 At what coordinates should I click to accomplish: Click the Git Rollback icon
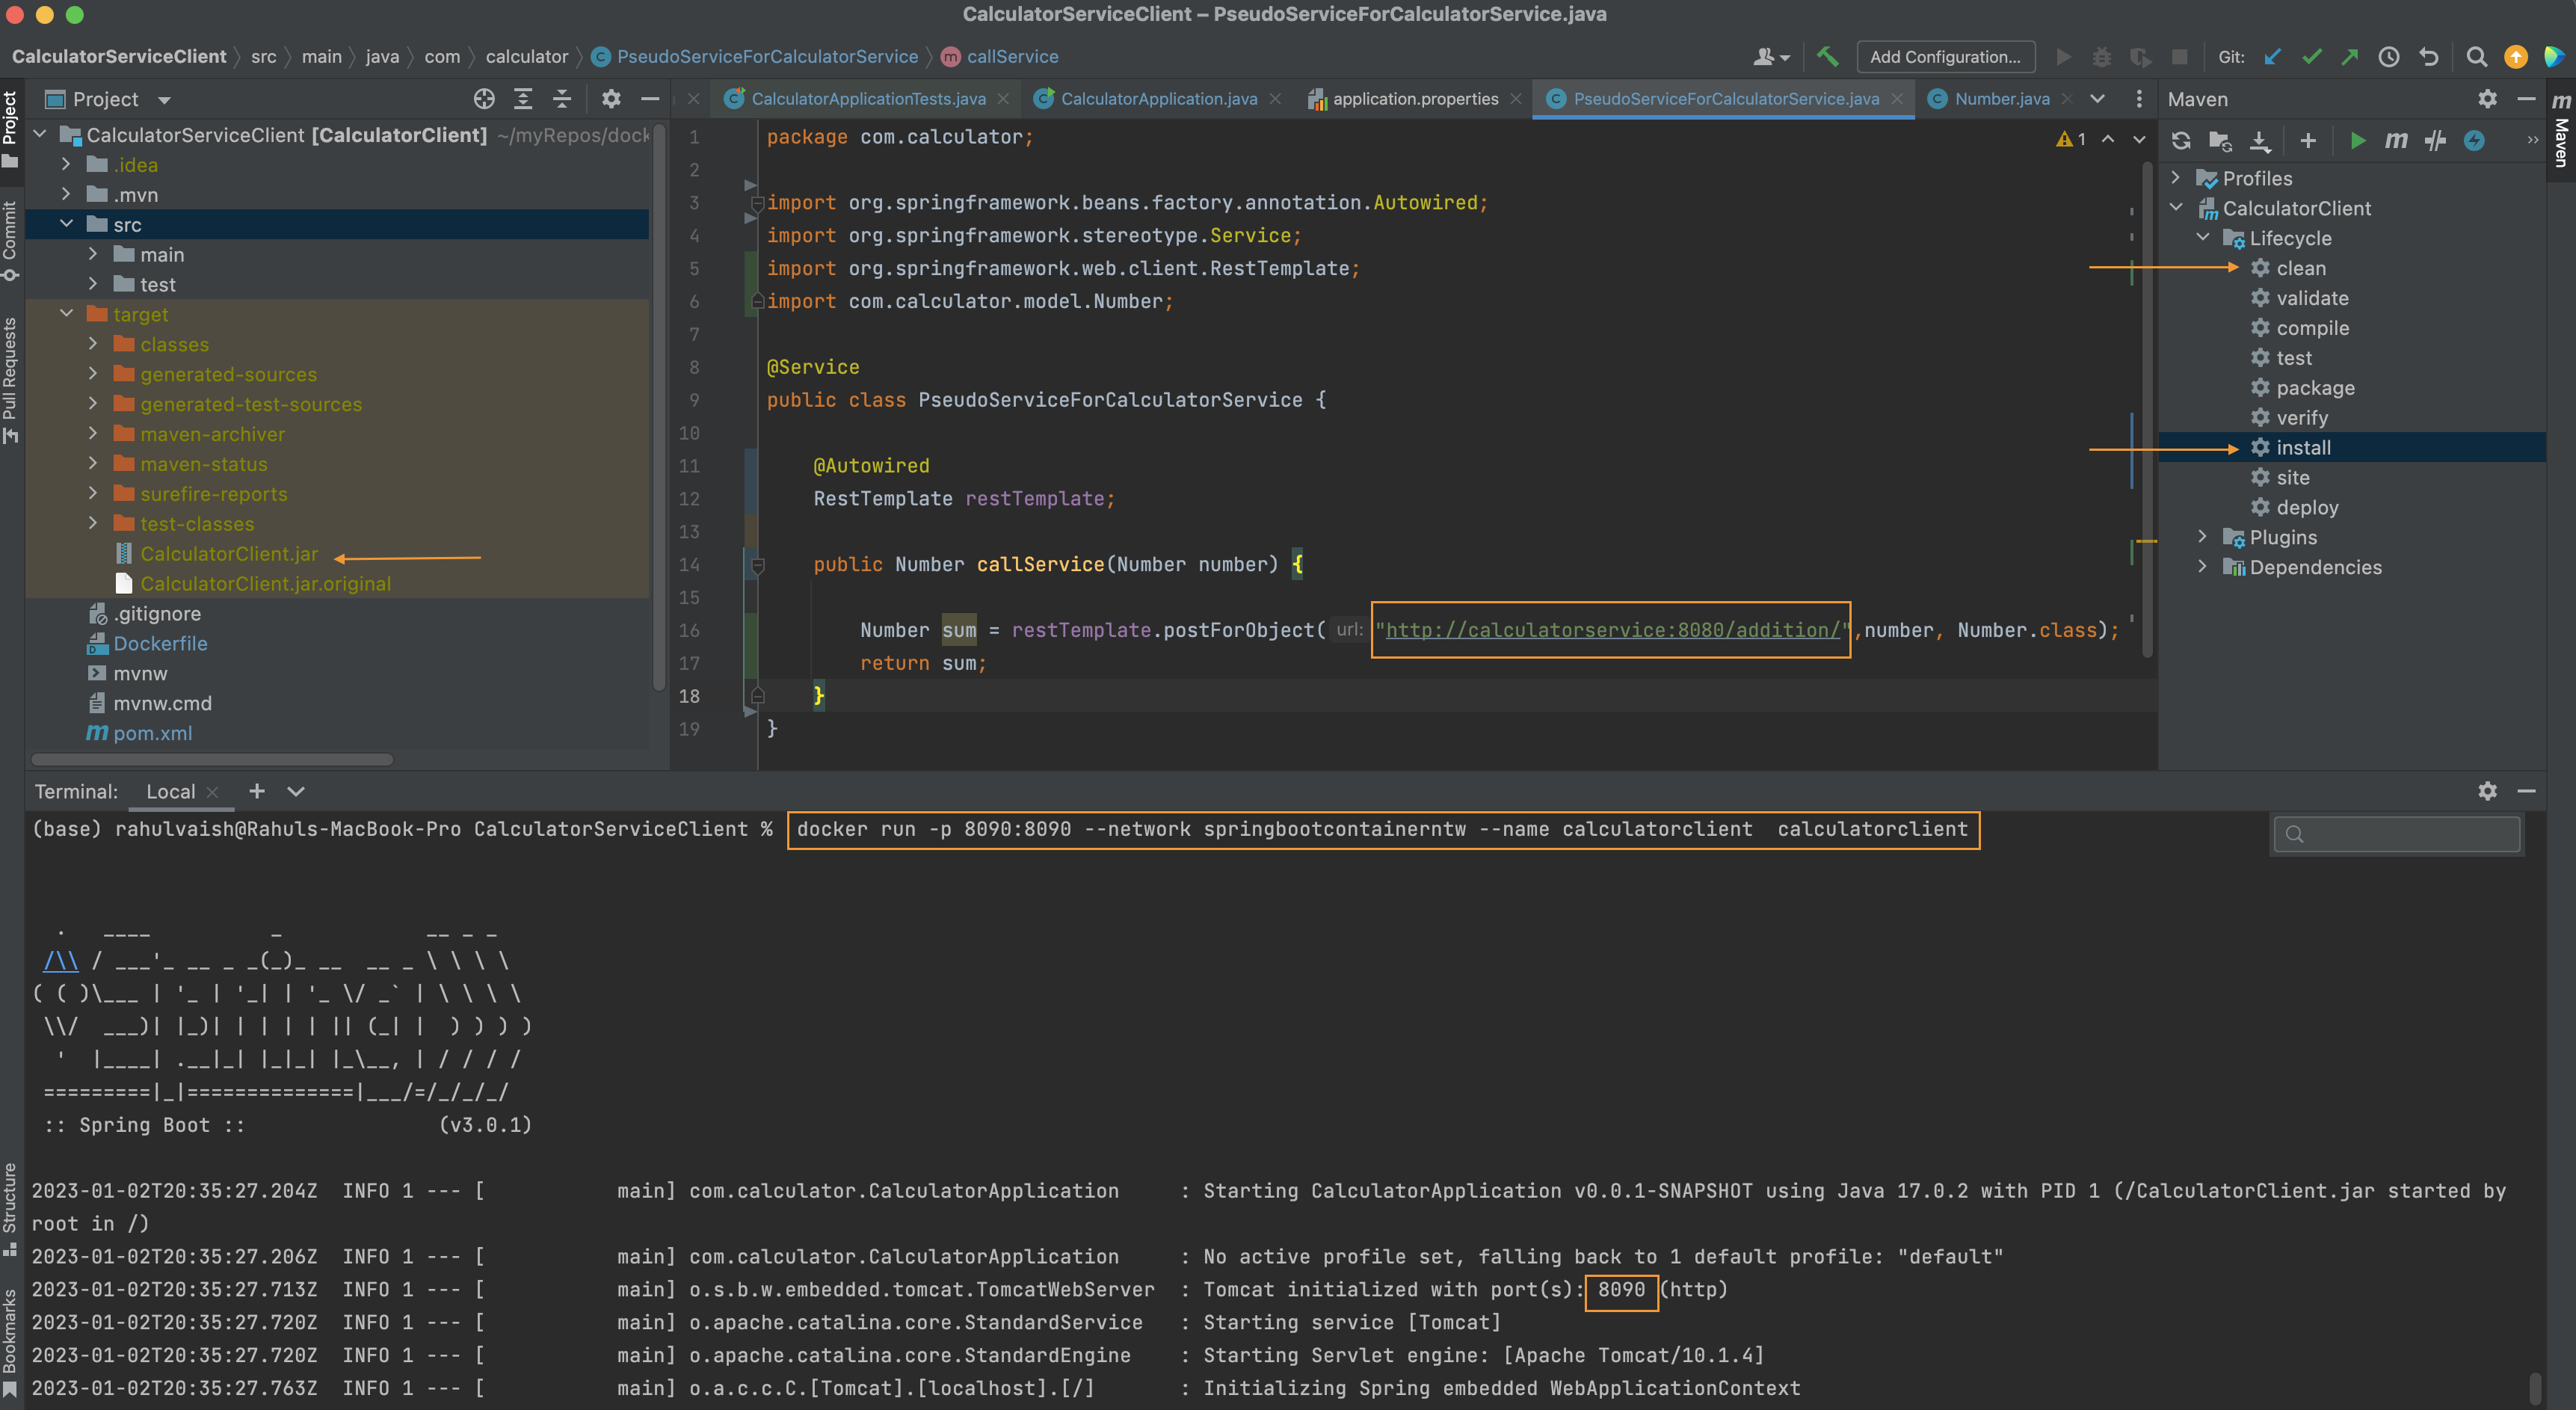pyautogui.click(x=2429, y=57)
